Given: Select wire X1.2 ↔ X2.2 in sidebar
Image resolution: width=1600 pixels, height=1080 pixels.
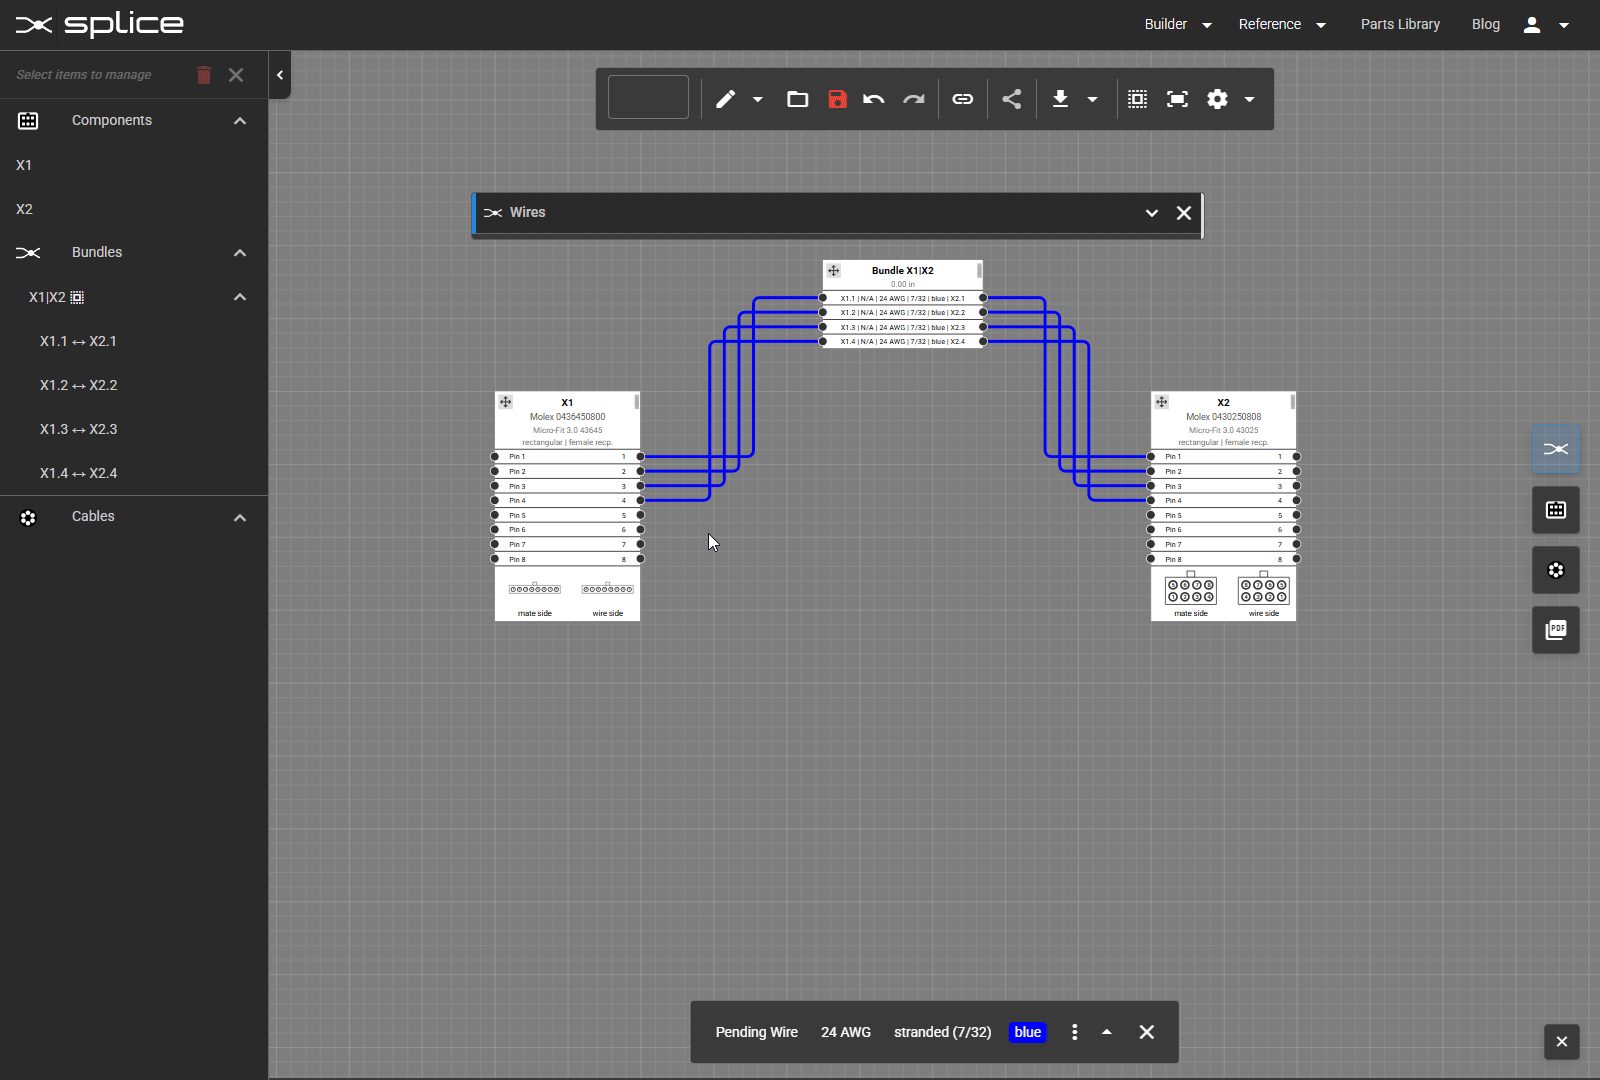Looking at the screenshot, I should click(78, 385).
